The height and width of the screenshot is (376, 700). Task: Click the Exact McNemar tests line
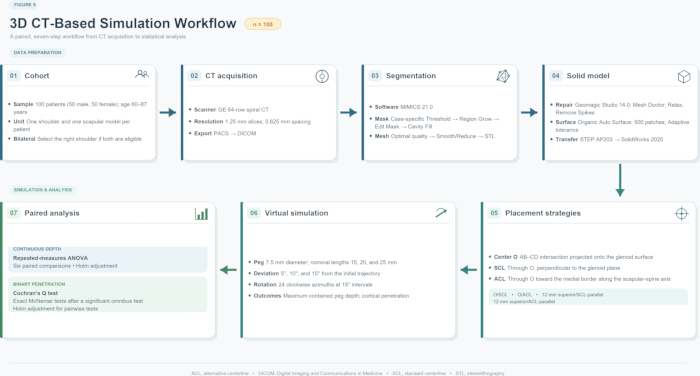(x=78, y=301)
